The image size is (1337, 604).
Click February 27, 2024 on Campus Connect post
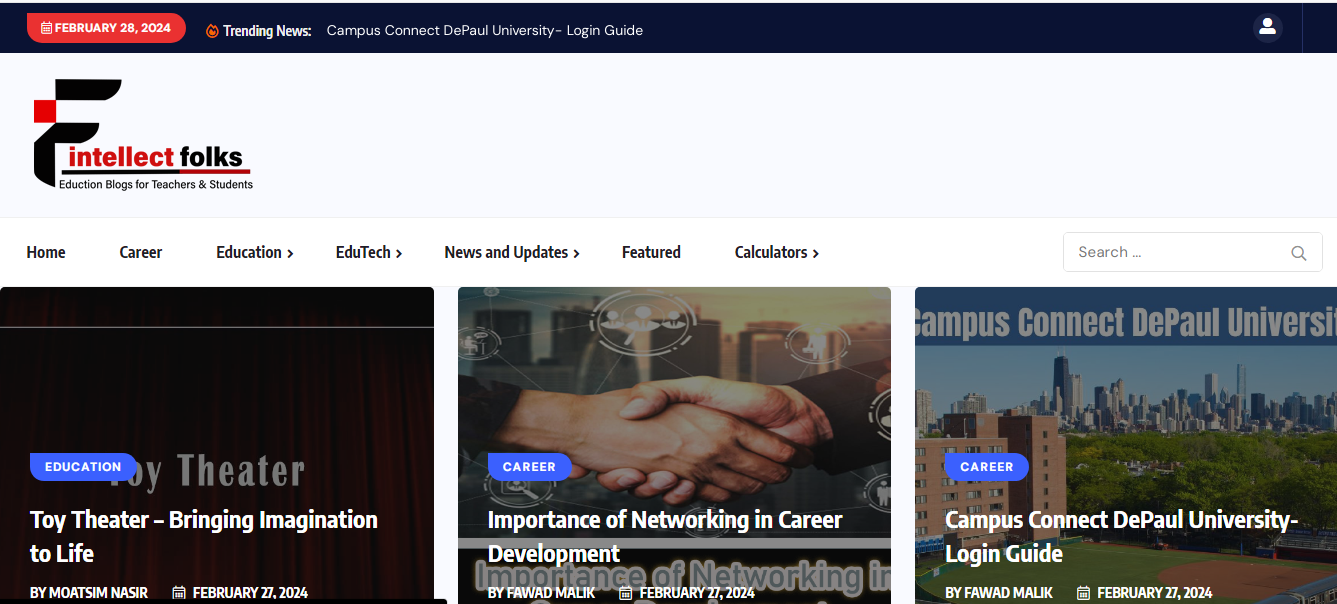tap(1154, 593)
